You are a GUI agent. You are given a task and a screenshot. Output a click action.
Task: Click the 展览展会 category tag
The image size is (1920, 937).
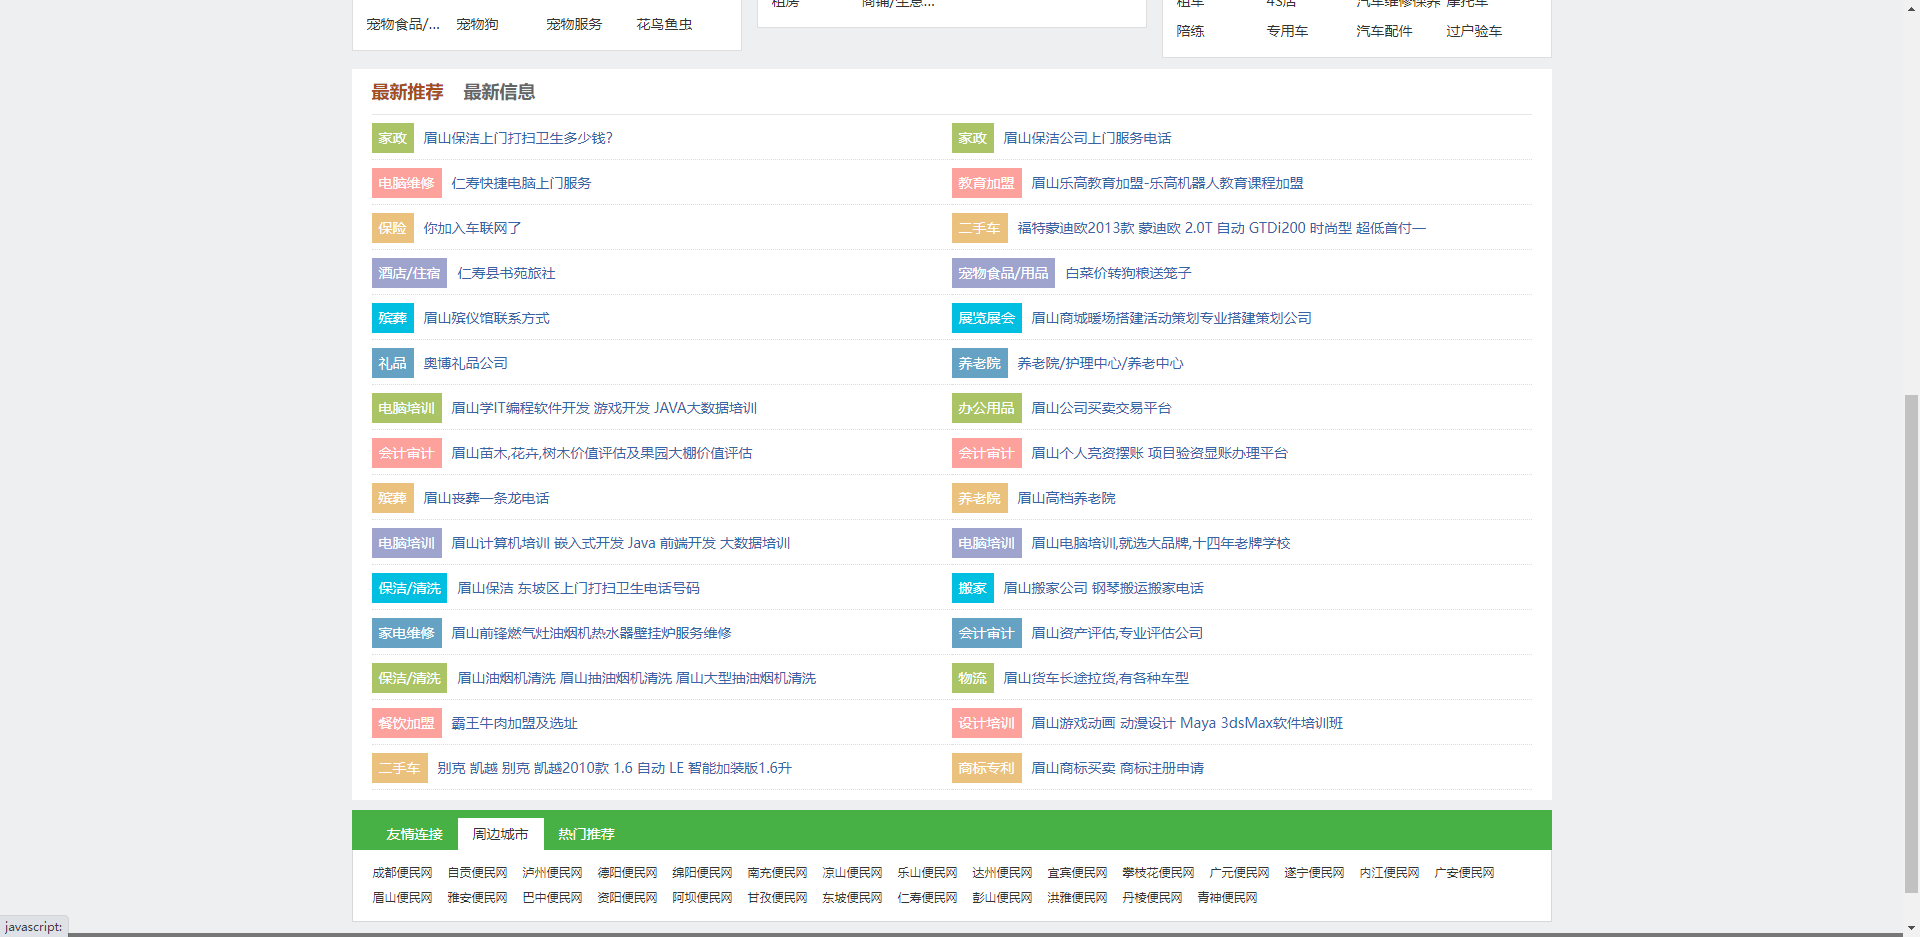tap(986, 318)
